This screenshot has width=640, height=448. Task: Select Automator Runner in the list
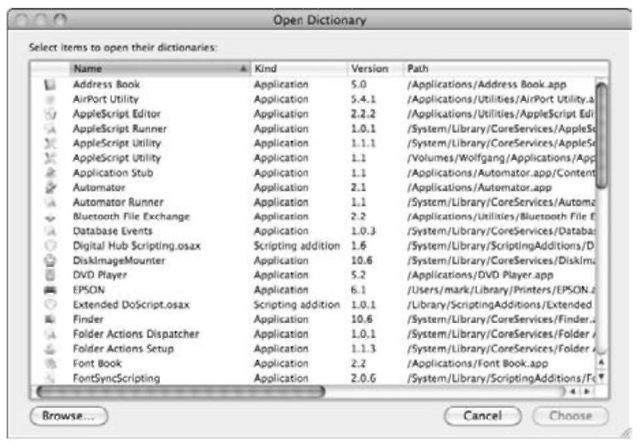click(118, 202)
